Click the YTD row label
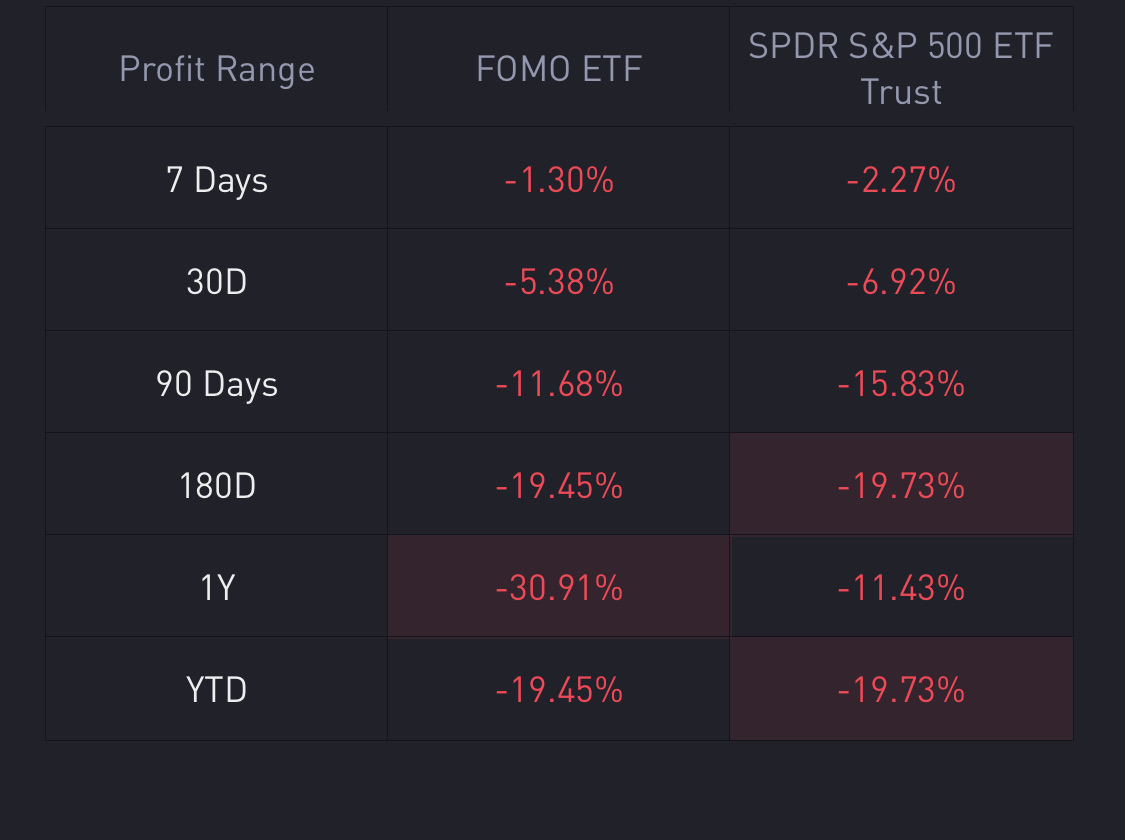 (217, 690)
